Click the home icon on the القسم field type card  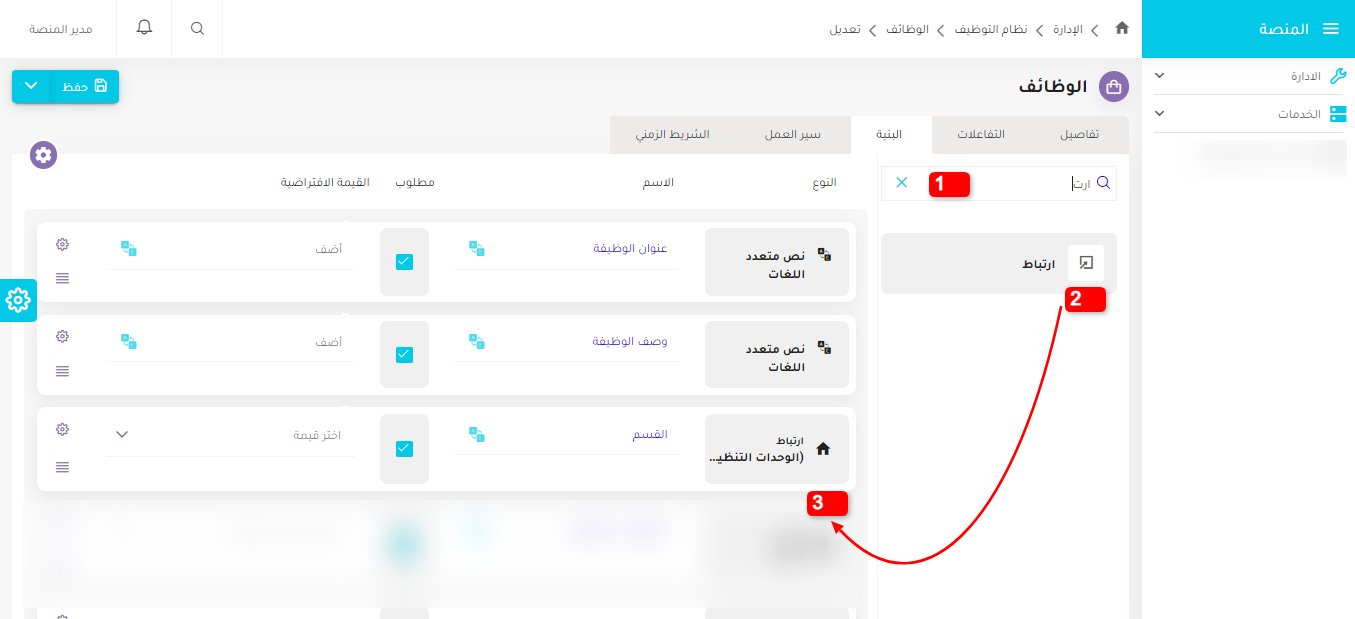coord(823,449)
